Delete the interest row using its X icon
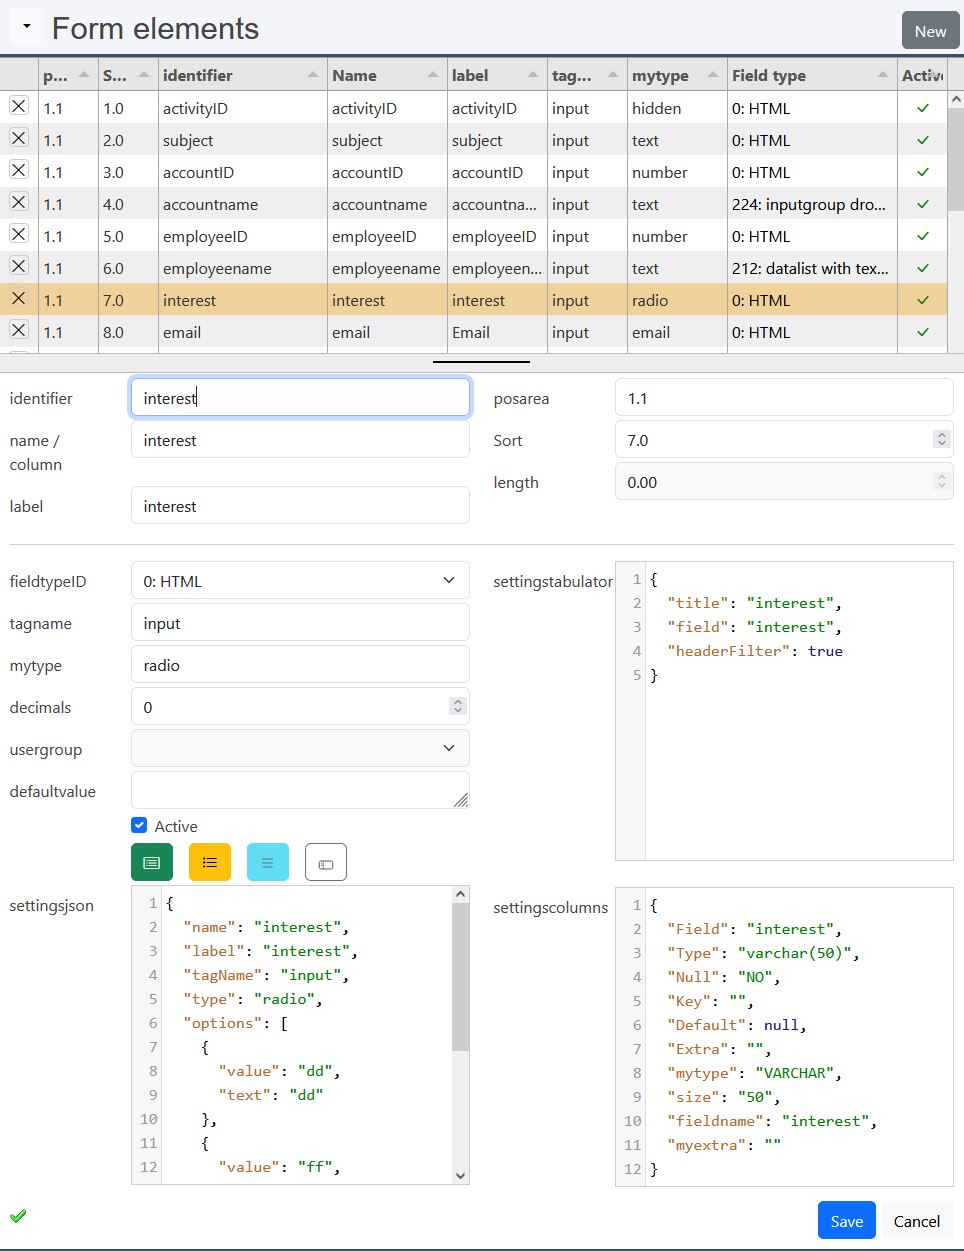Image resolution: width=964 pixels, height=1251 pixels. click(x=17, y=299)
